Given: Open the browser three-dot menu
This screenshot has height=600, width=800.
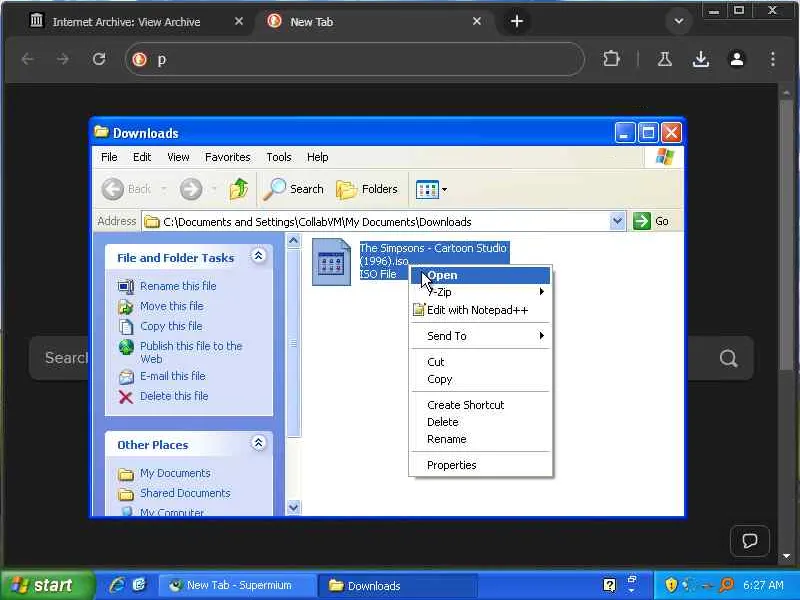Looking at the screenshot, I should click(773, 59).
